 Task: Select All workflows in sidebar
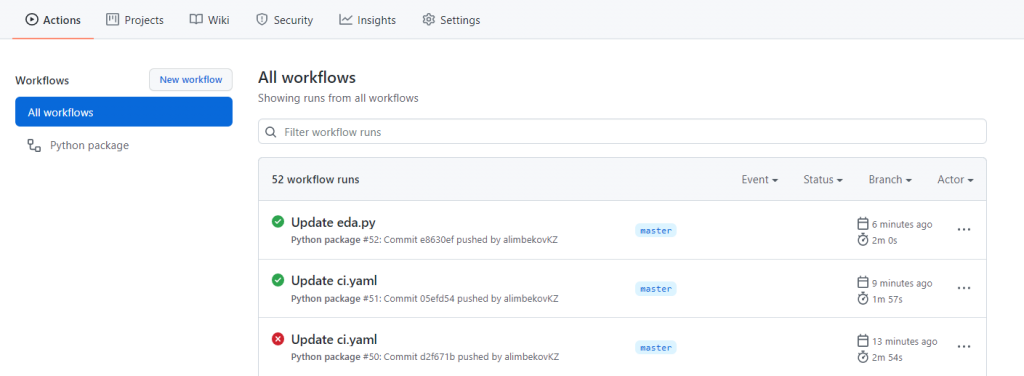123,112
